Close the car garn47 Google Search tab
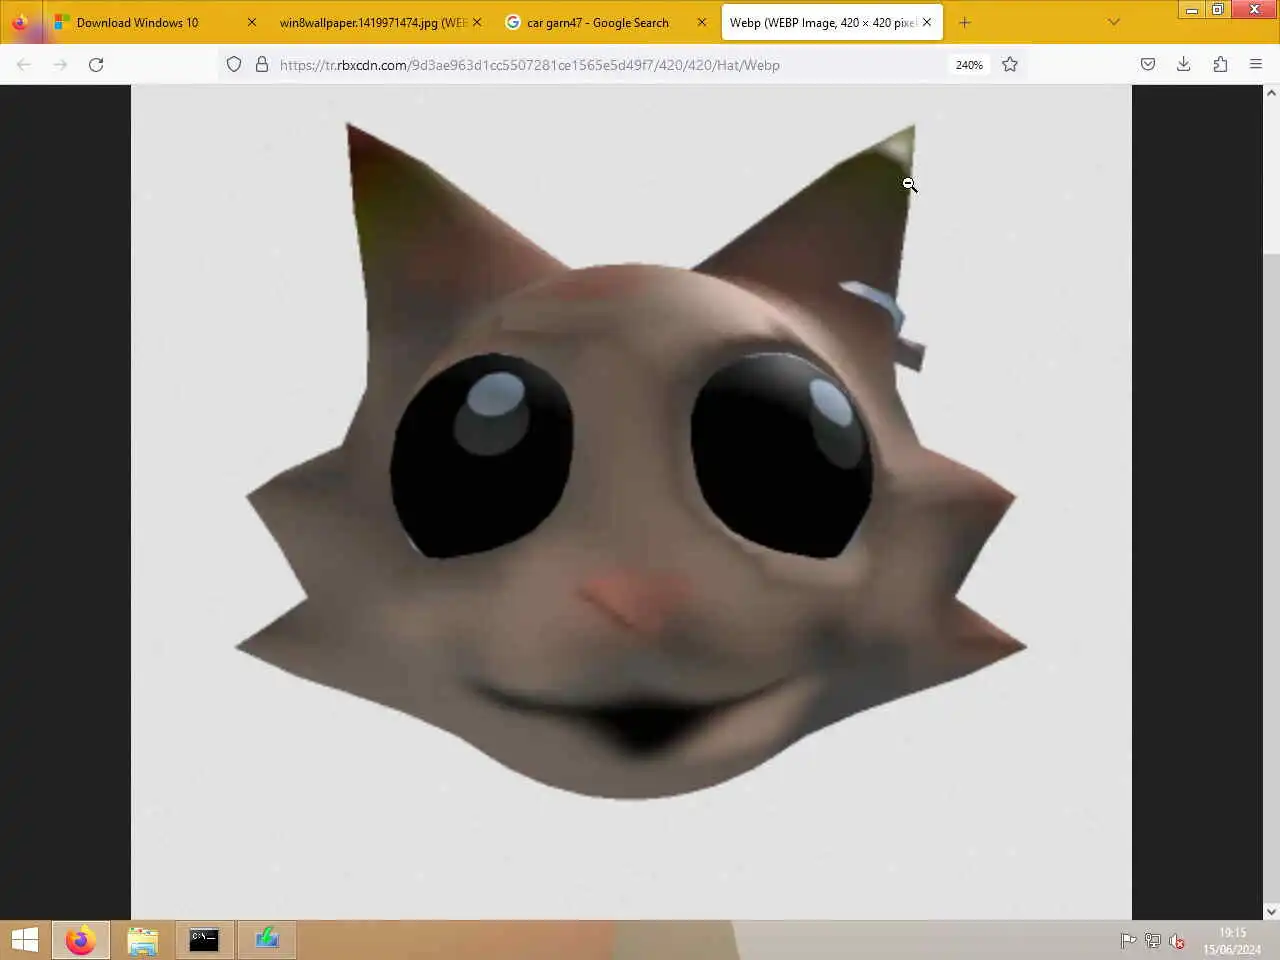 click(702, 22)
